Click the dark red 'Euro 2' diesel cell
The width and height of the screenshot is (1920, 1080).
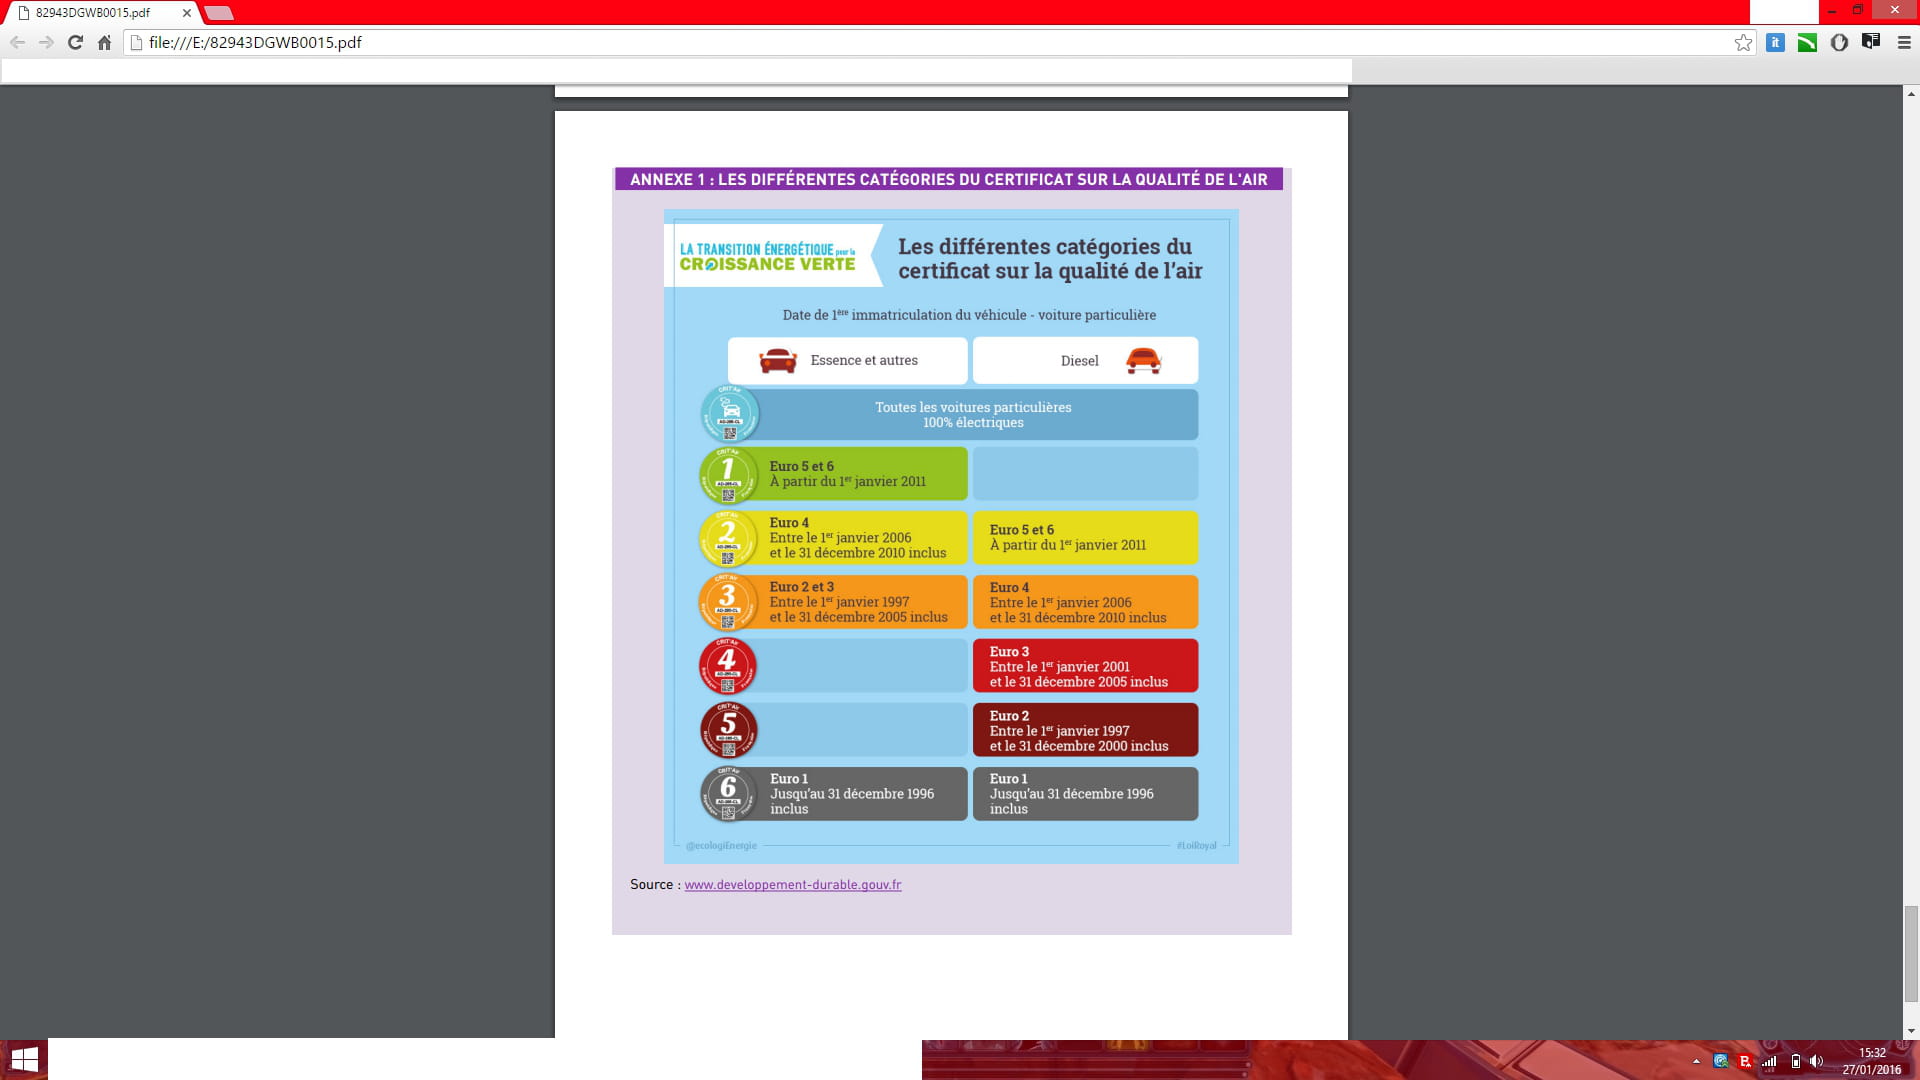point(1085,730)
